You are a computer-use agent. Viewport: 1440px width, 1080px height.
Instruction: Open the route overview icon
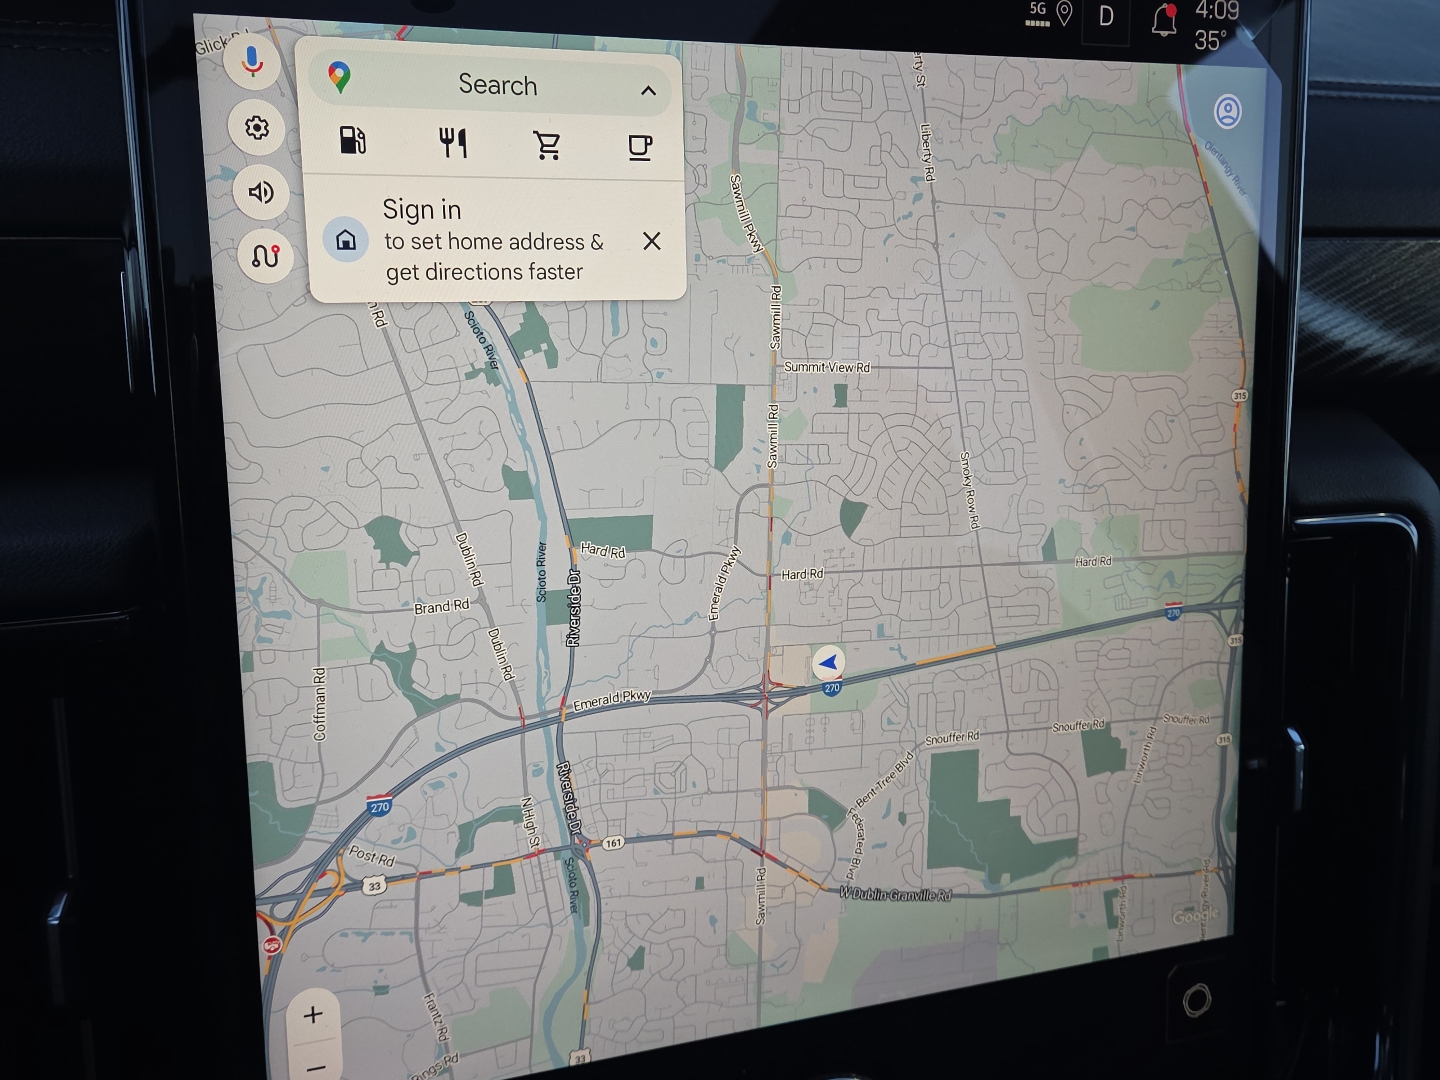(x=266, y=257)
